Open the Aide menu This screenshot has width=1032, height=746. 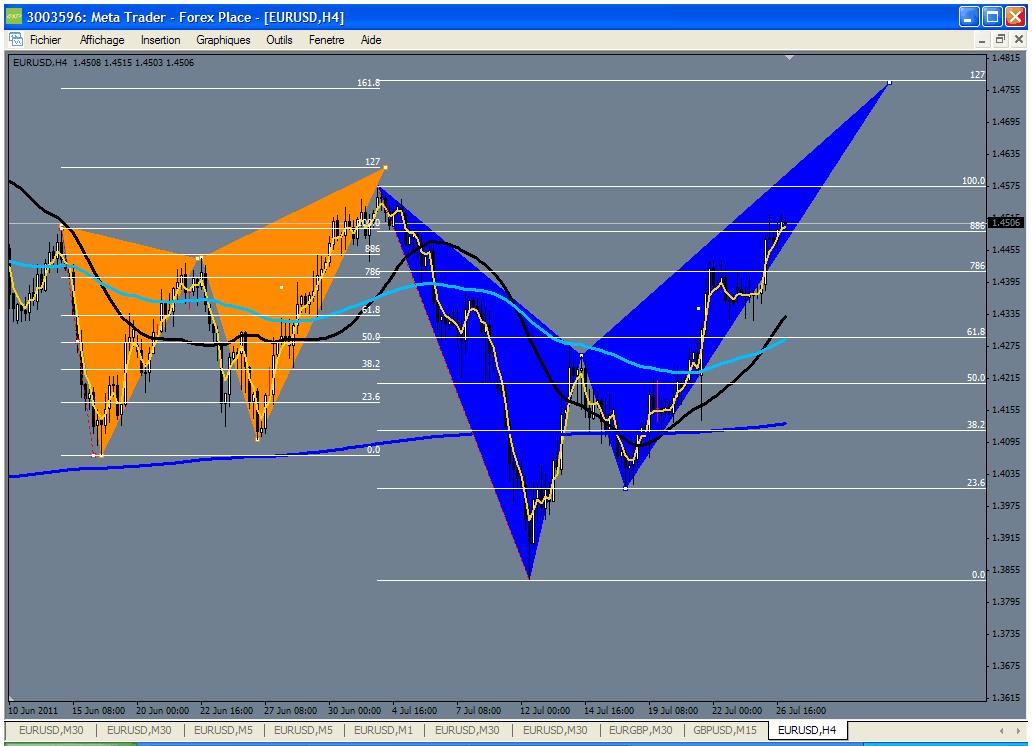371,40
